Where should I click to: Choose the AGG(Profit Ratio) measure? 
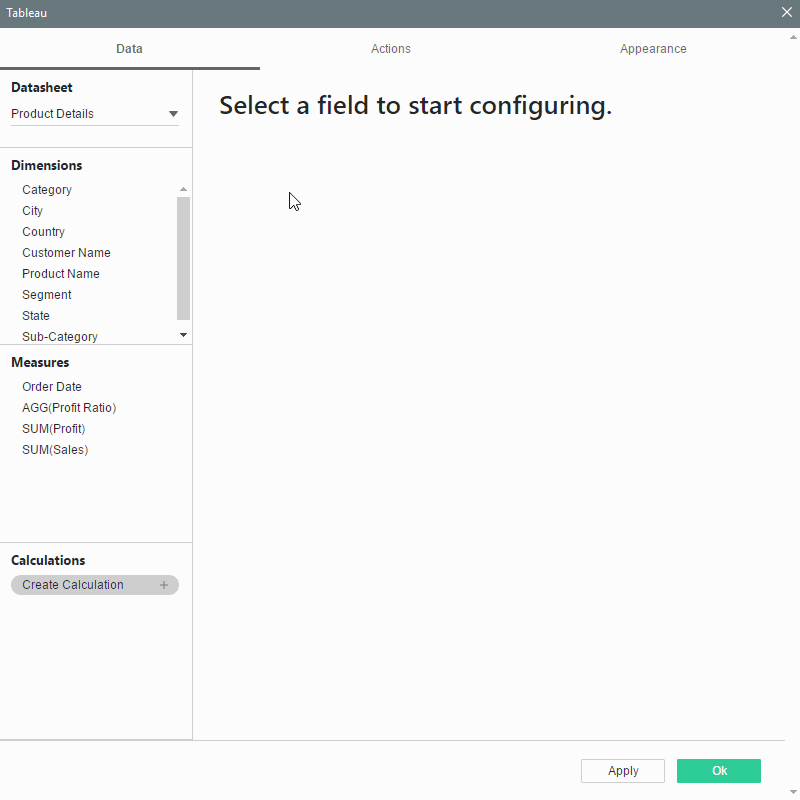pos(69,408)
